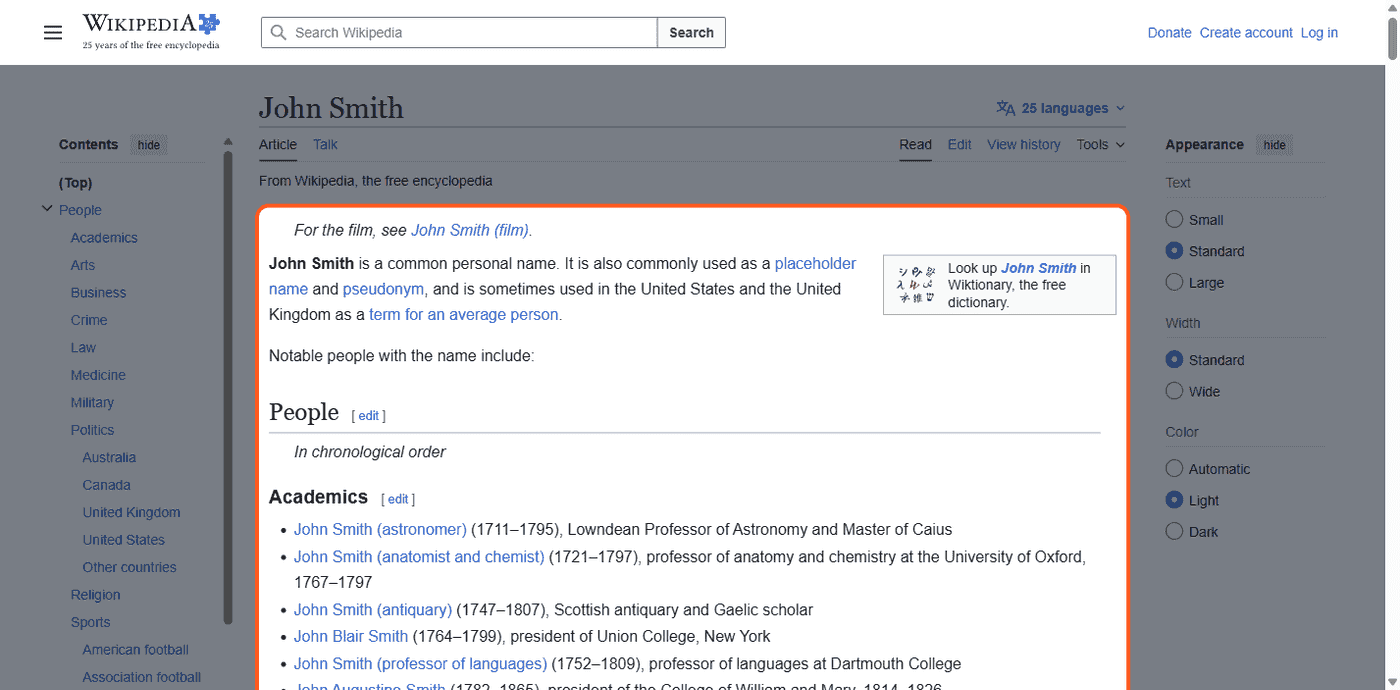
Task: Click the Donate link
Action: (1169, 33)
